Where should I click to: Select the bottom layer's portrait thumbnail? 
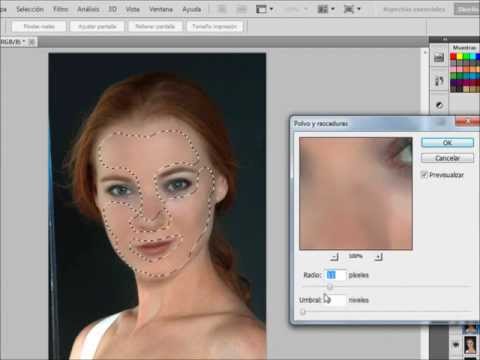pyautogui.click(x=470, y=345)
